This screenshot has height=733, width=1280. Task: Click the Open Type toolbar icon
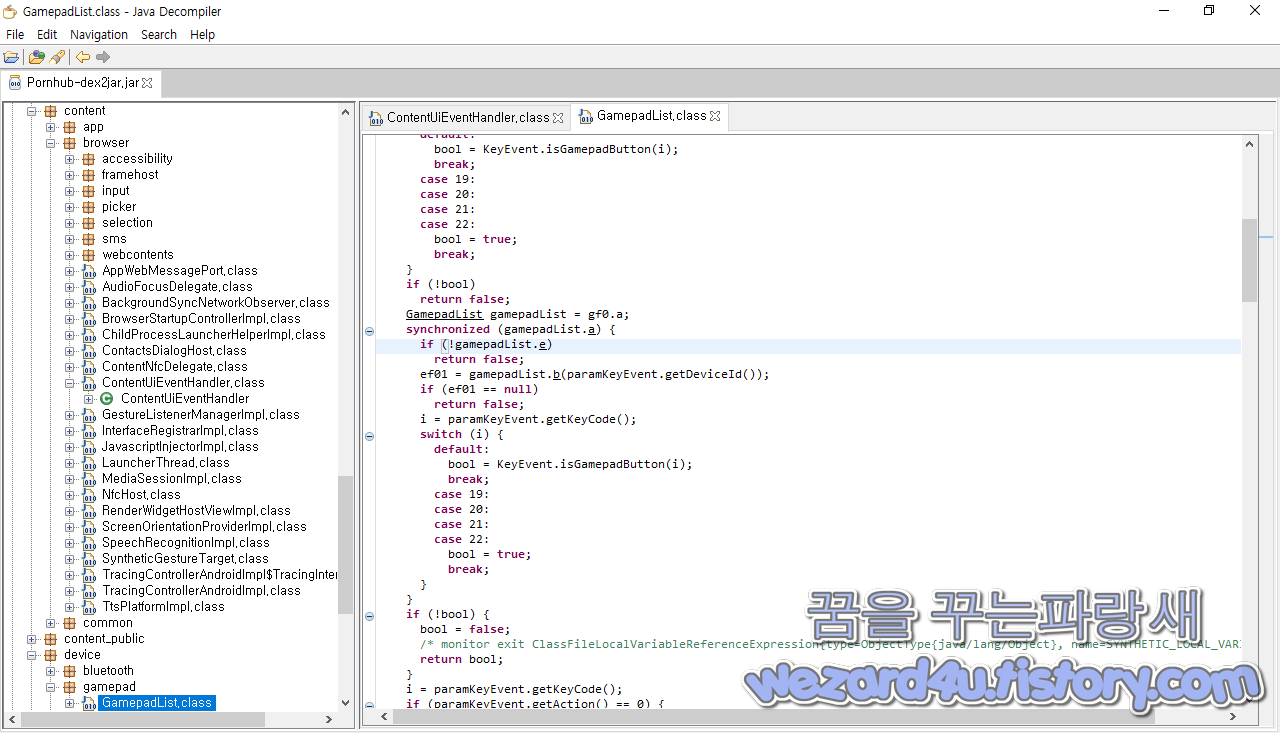tap(37, 57)
